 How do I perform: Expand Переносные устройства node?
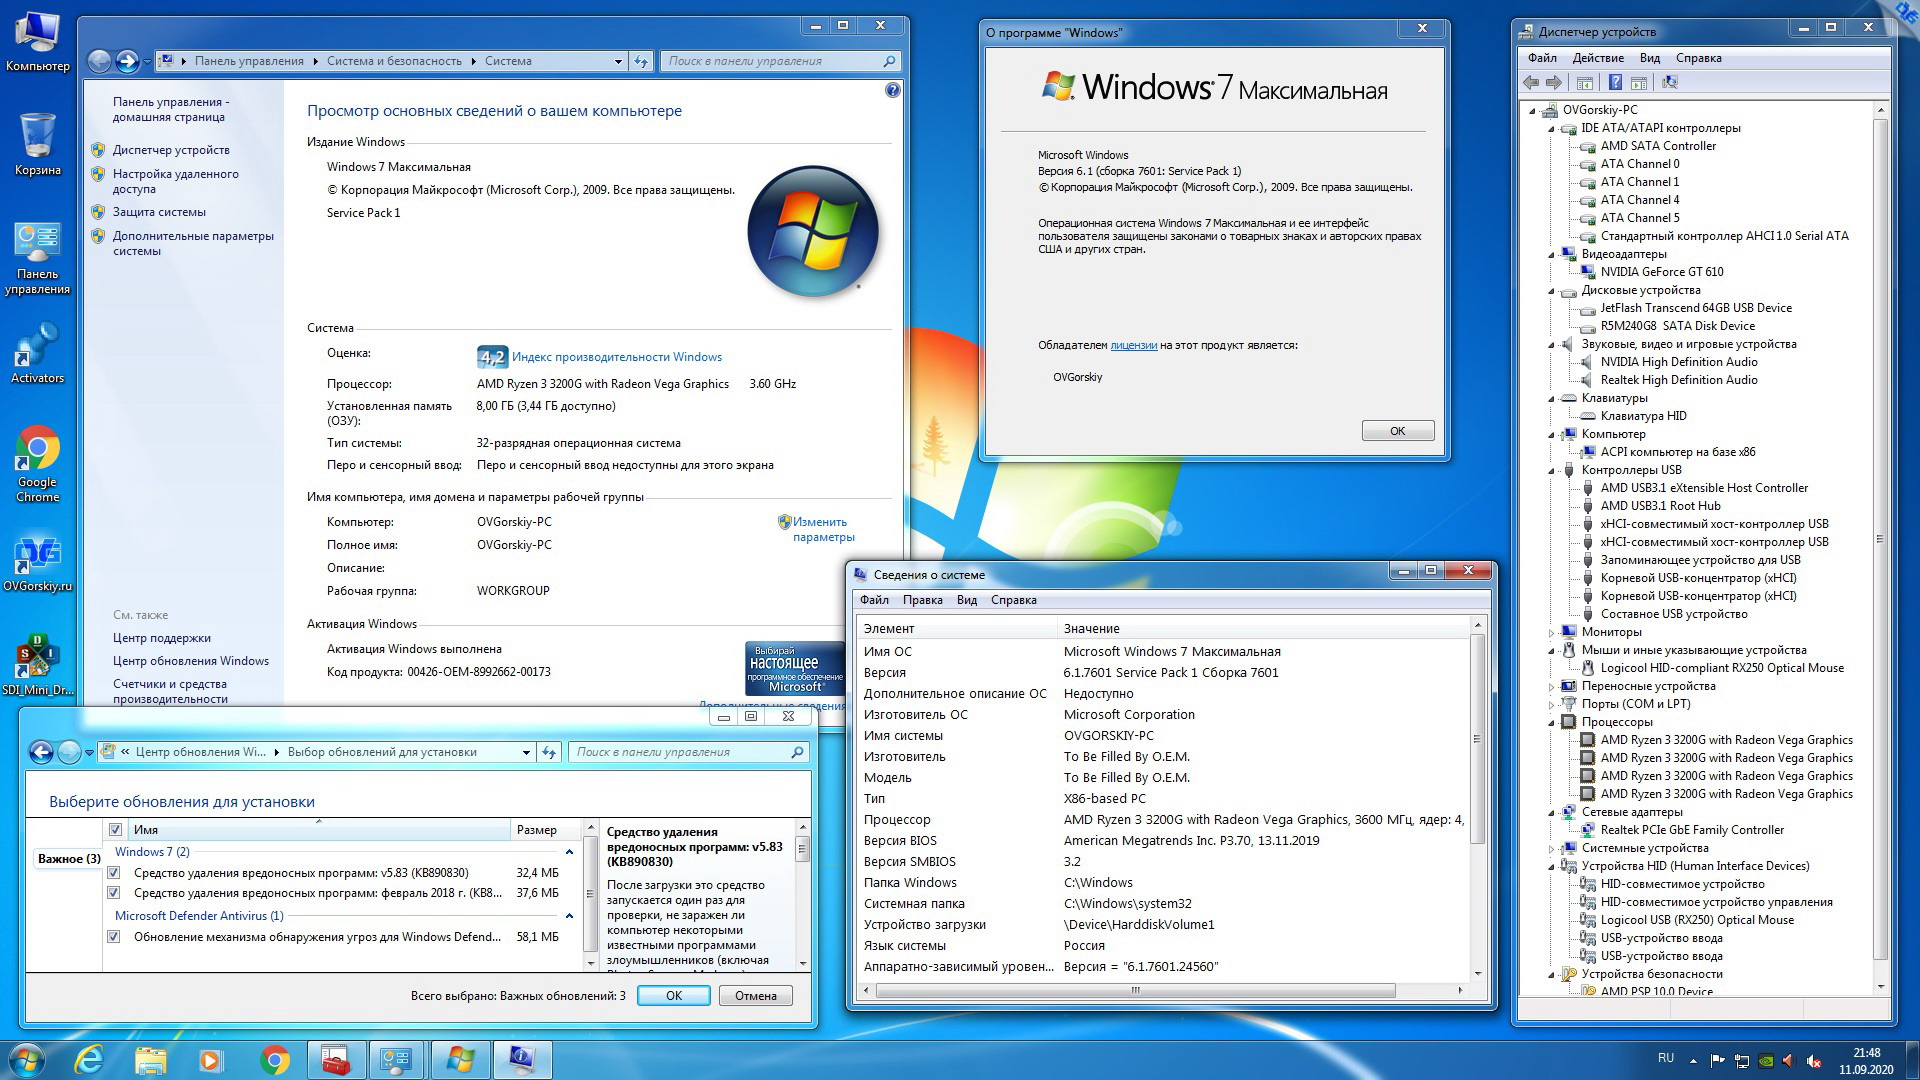pos(1552,686)
